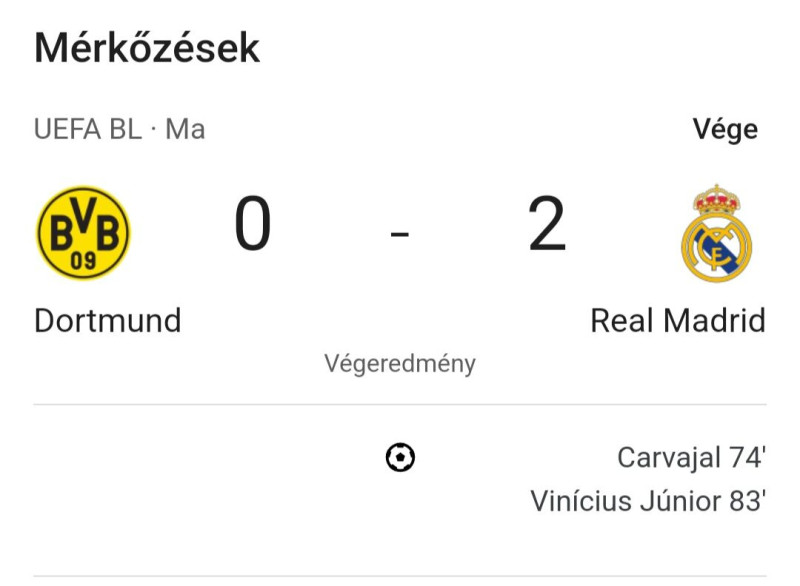Image resolution: width=800 pixels, height=586 pixels.
Task: Click the goal scorers summary row
Action: point(400,479)
